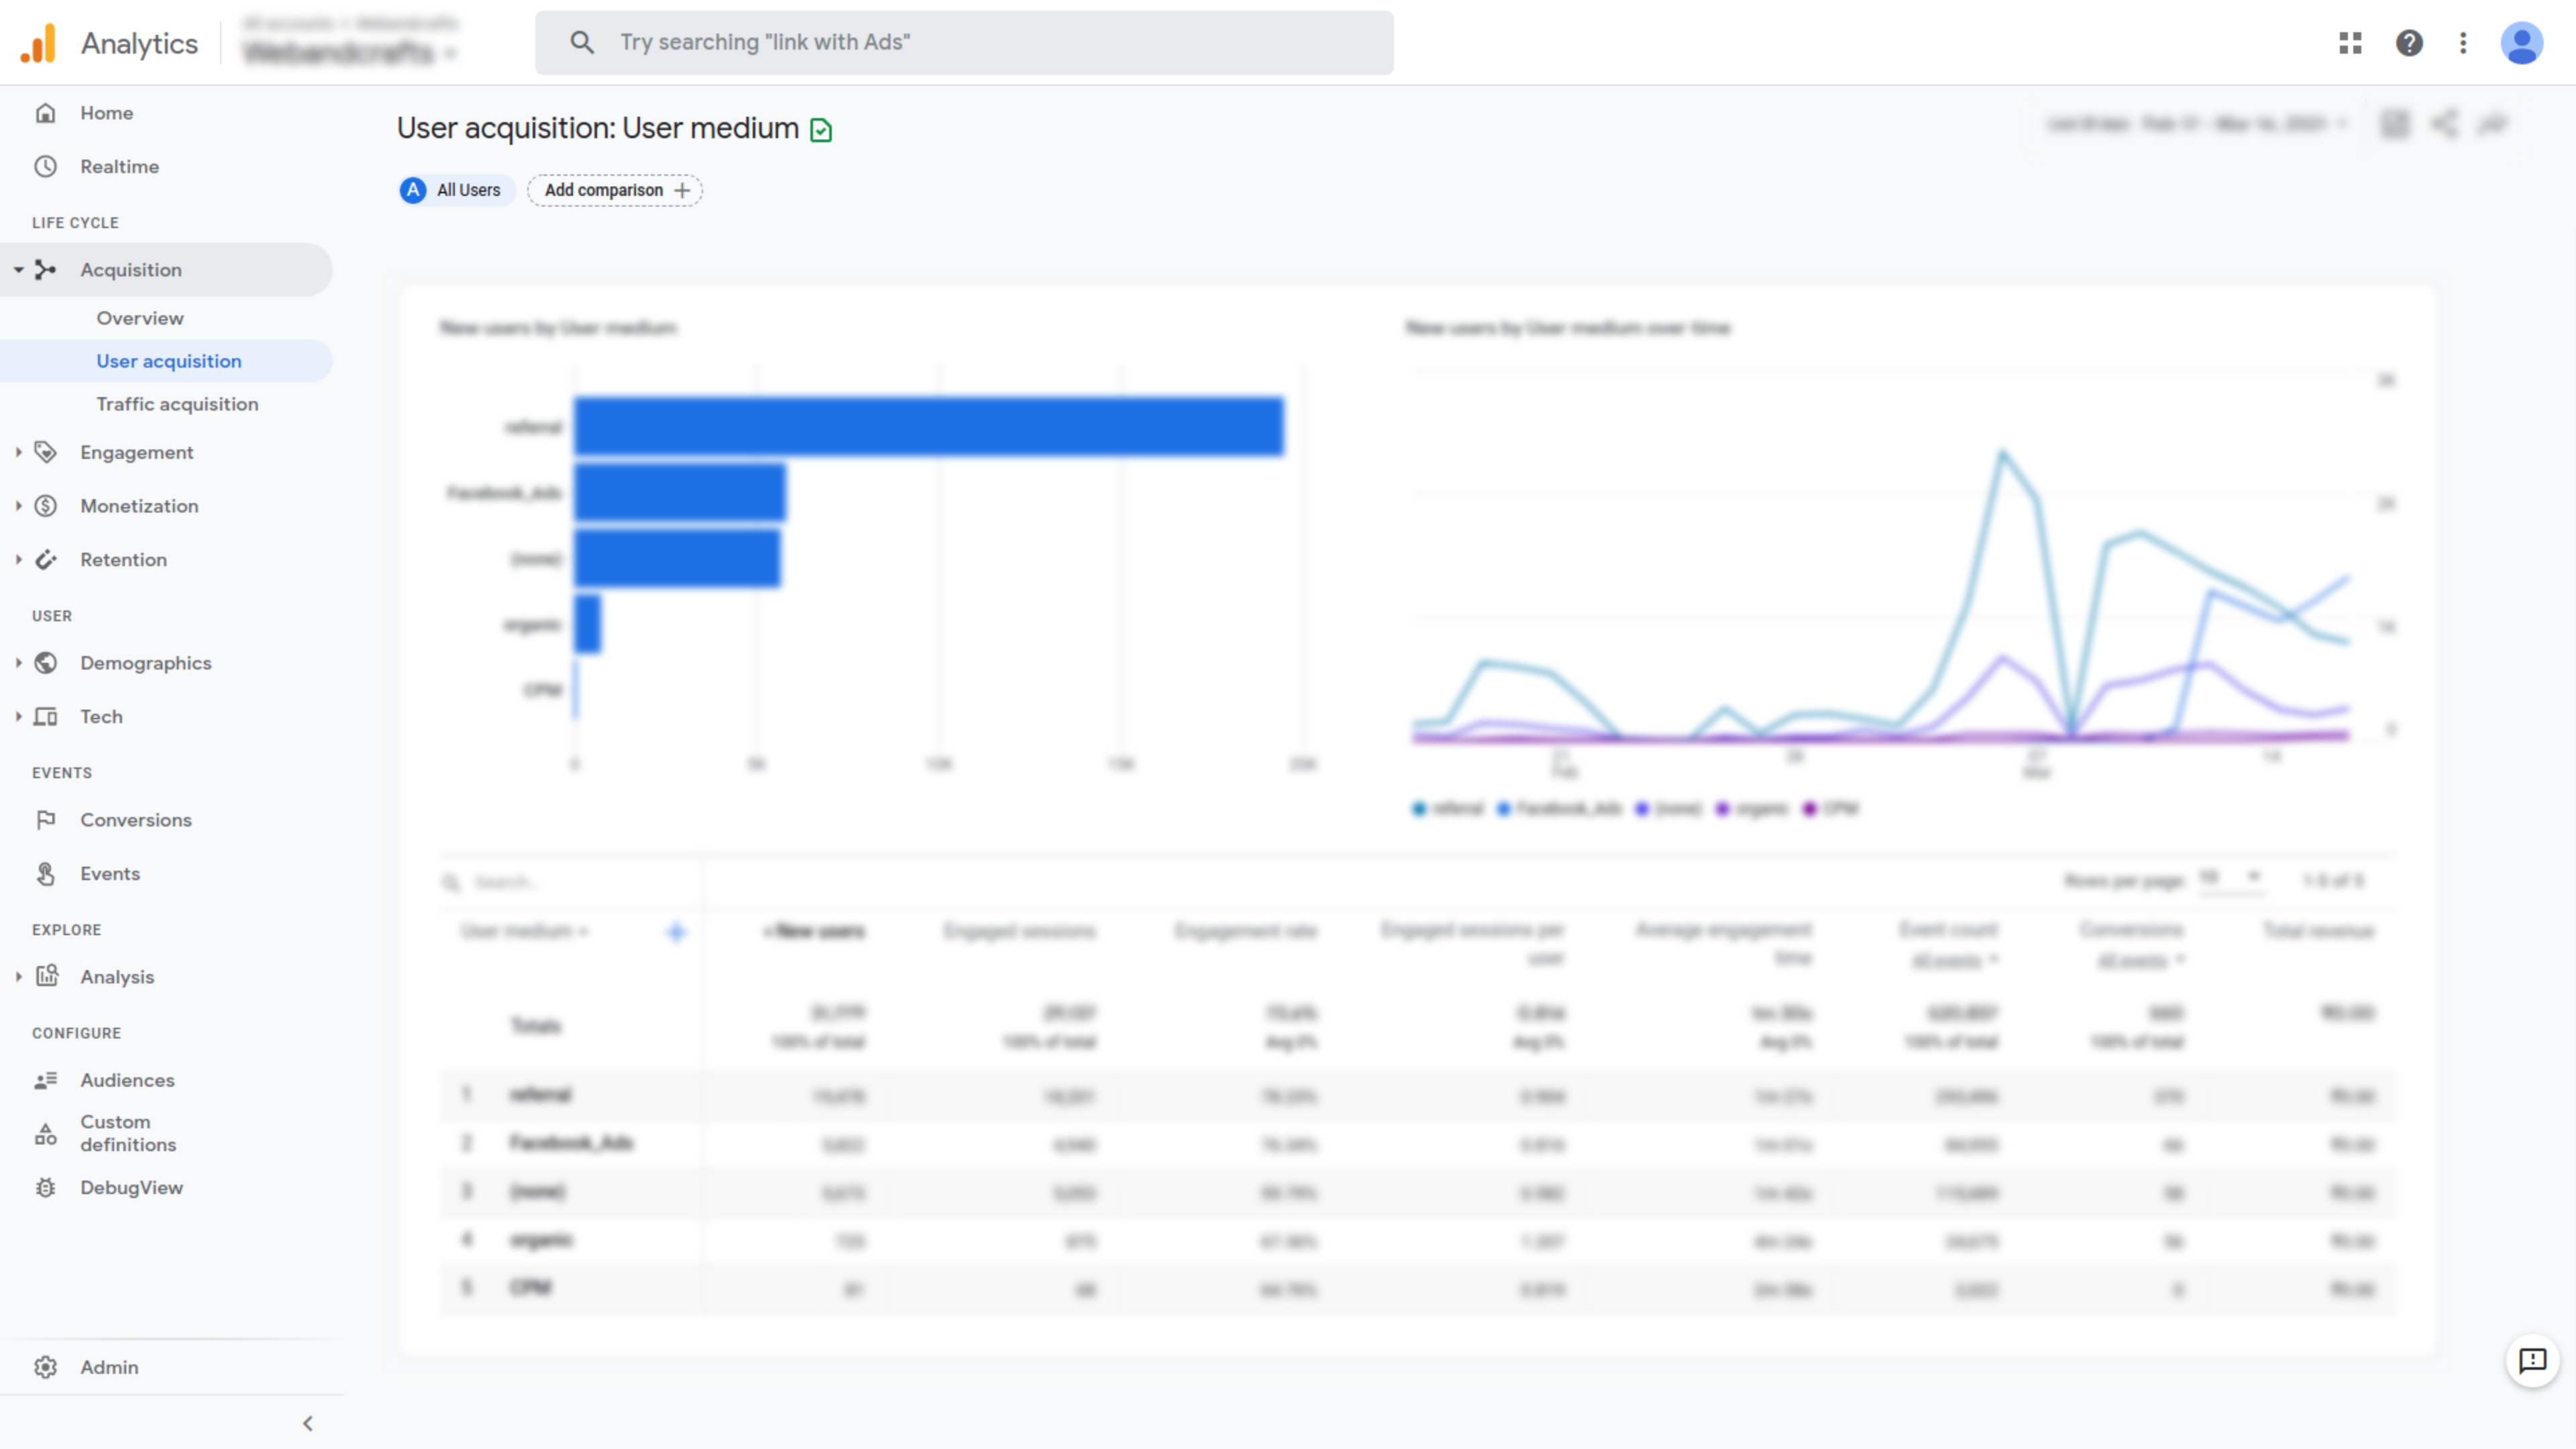Click the Conversions events icon
2576x1449 pixels.
coord(48,819)
